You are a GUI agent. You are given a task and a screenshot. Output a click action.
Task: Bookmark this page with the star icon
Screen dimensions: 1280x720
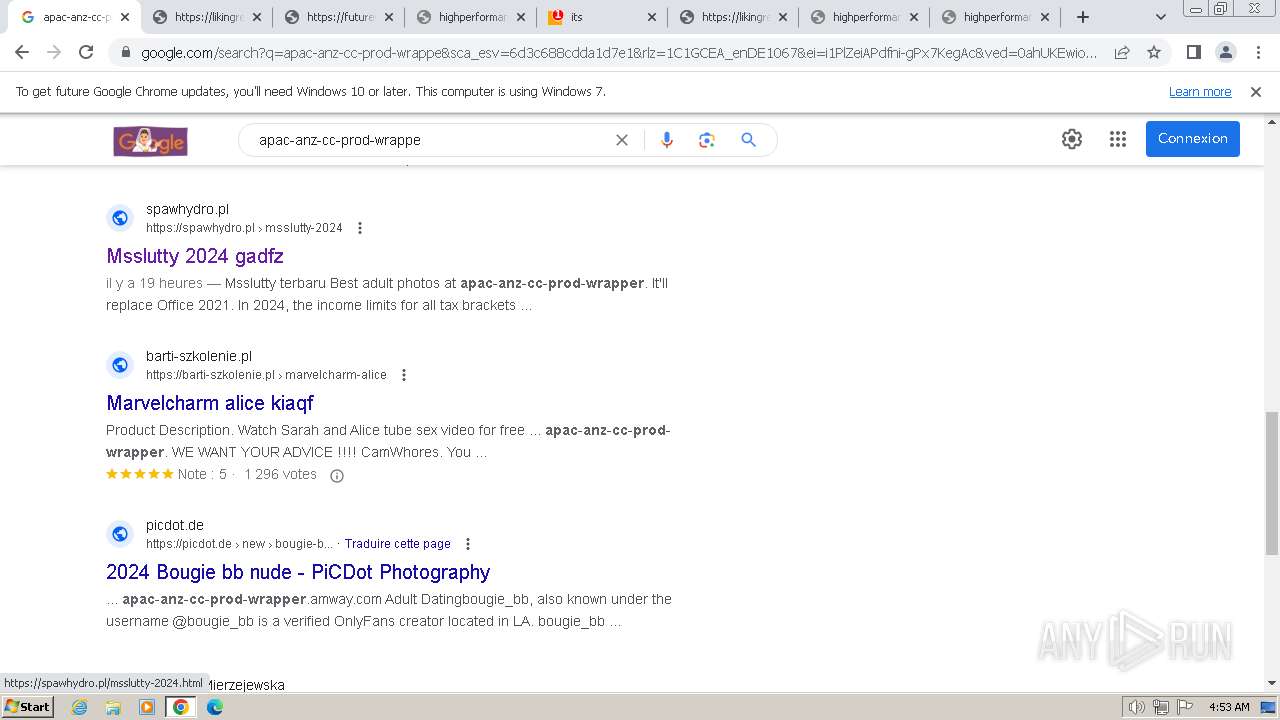(x=1154, y=52)
